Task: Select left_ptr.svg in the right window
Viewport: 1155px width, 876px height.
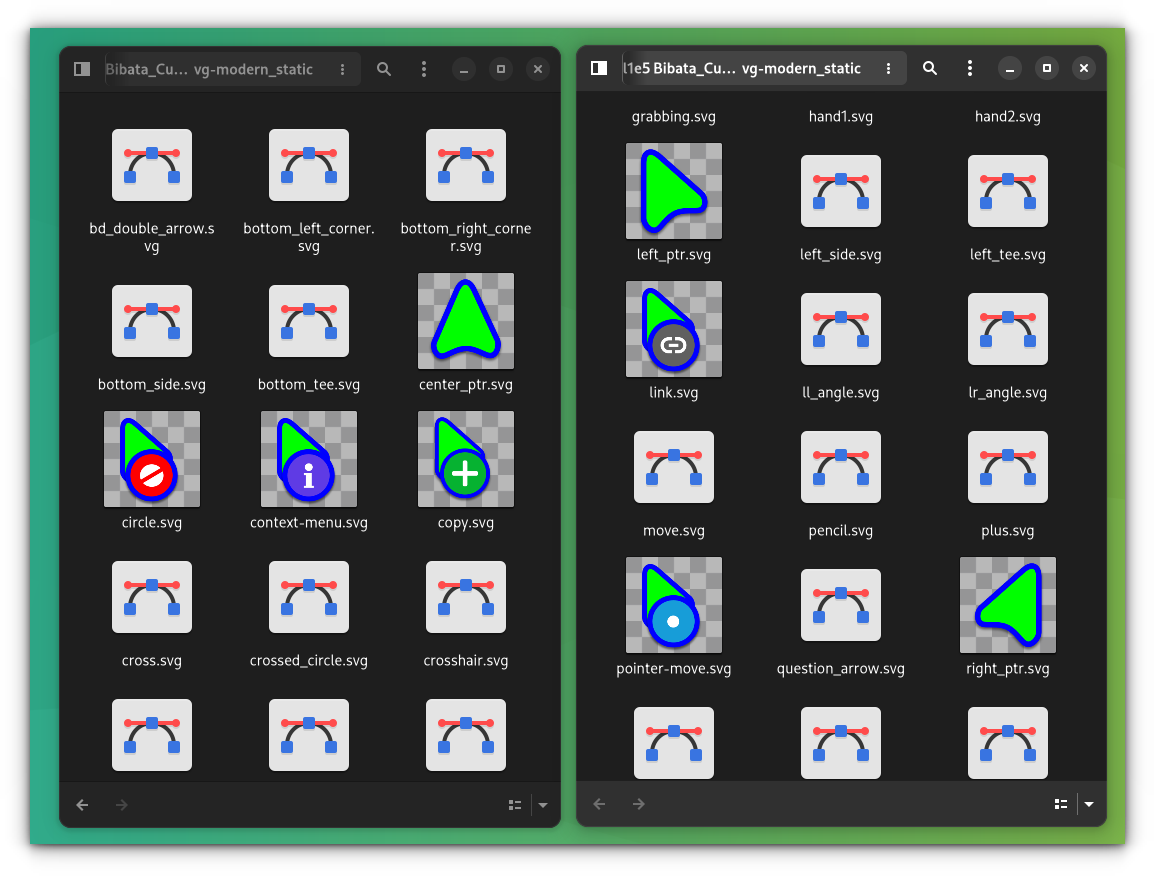Action: pyautogui.click(x=673, y=191)
